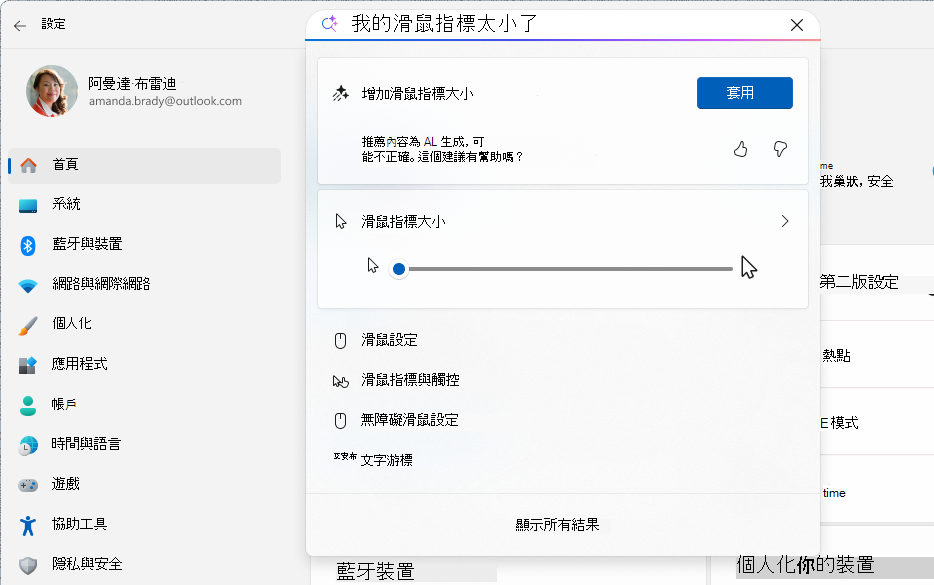Click the AI search sparkle icon
The height and width of the screenshot is (585, 934).
point(329,24)
